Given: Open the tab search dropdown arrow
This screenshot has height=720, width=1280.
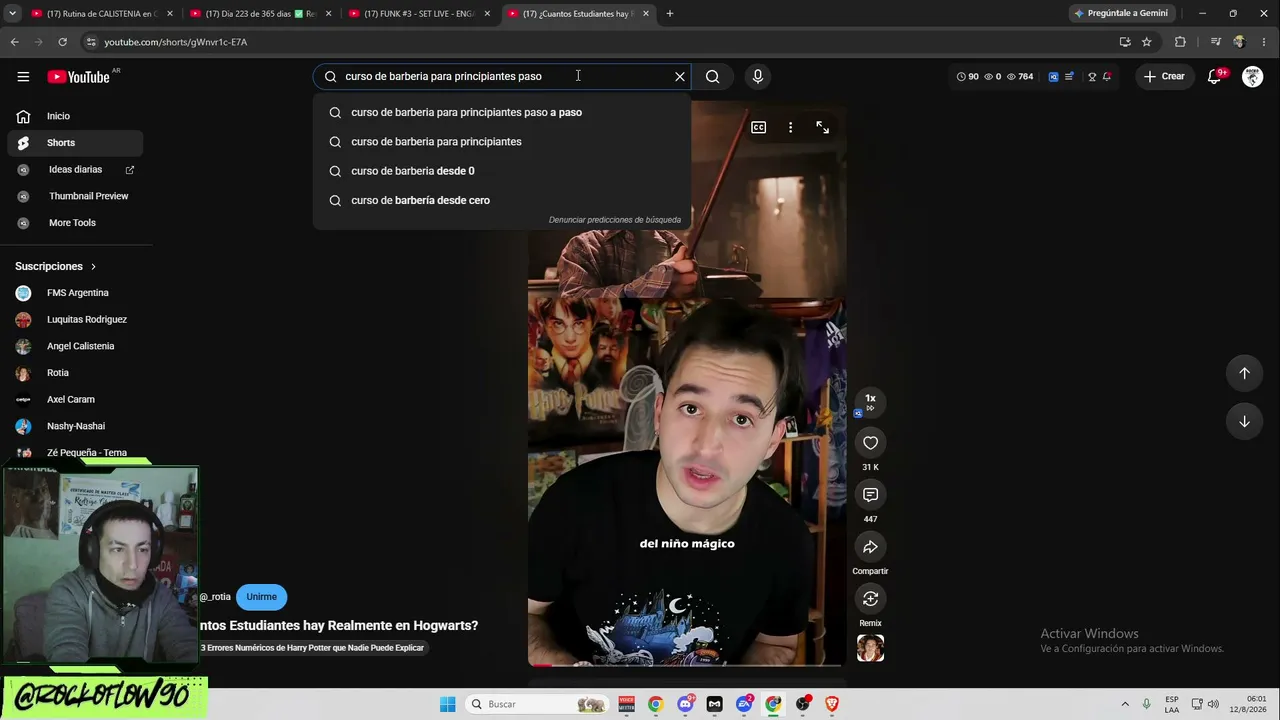Looking at the screenshot, I should pos(11,14).
